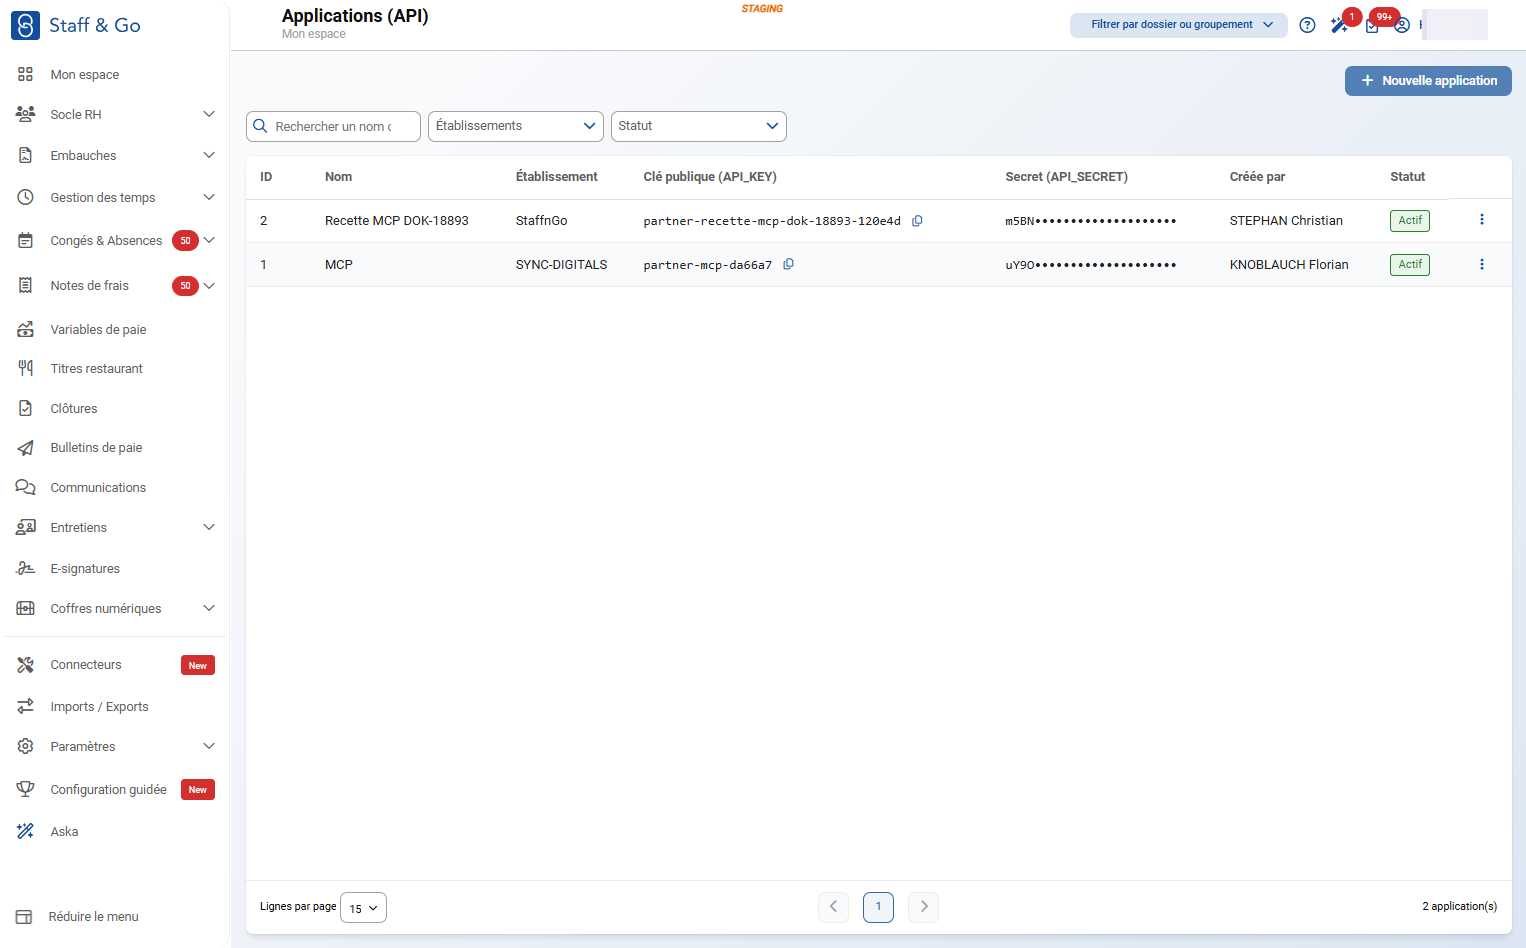This screenshot has height=948, width=1526.
Task: Focus the Rechercher un nom search field
Action: (x=333, y=127)
